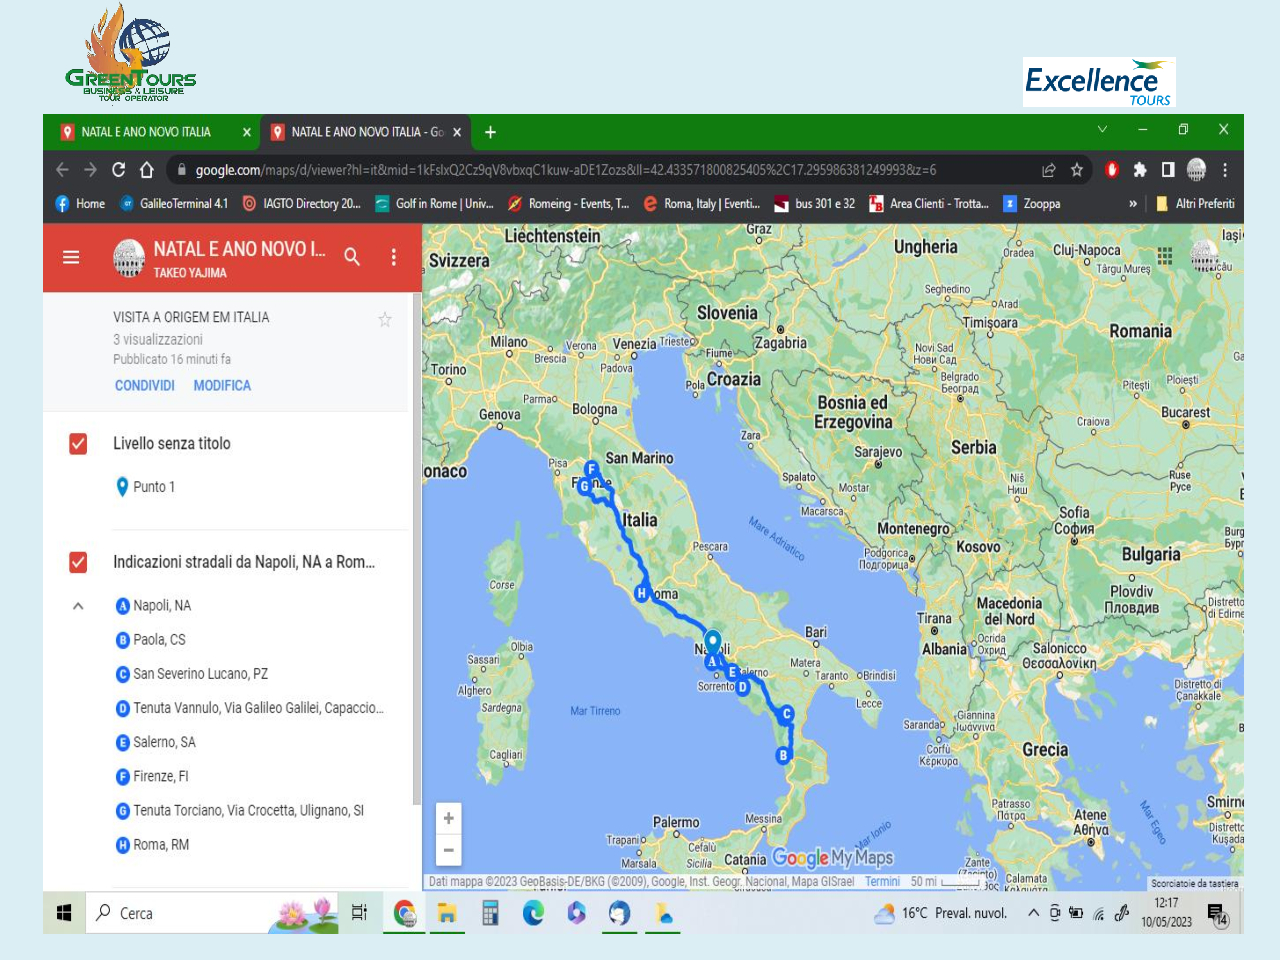The height and width of the screenshot is (960, 1280).
Task: Open Task View in the taskbar
Action: tap(360, 913)
